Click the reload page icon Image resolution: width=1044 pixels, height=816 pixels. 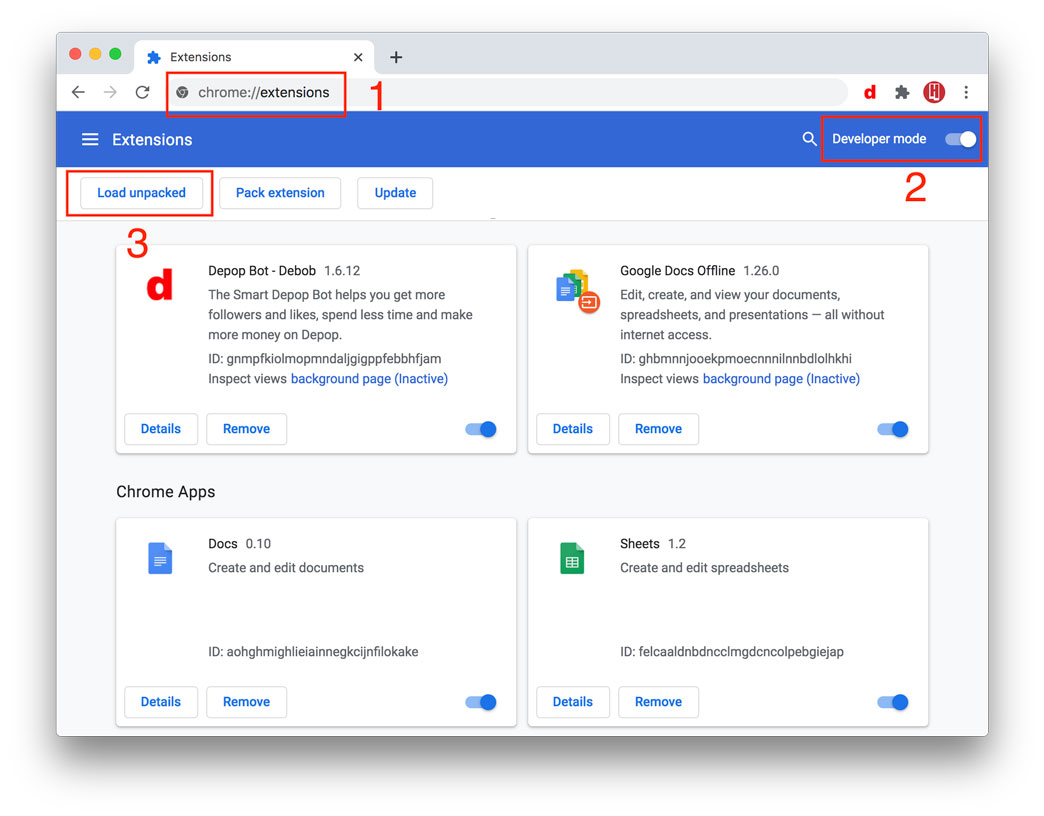point(142,92)
